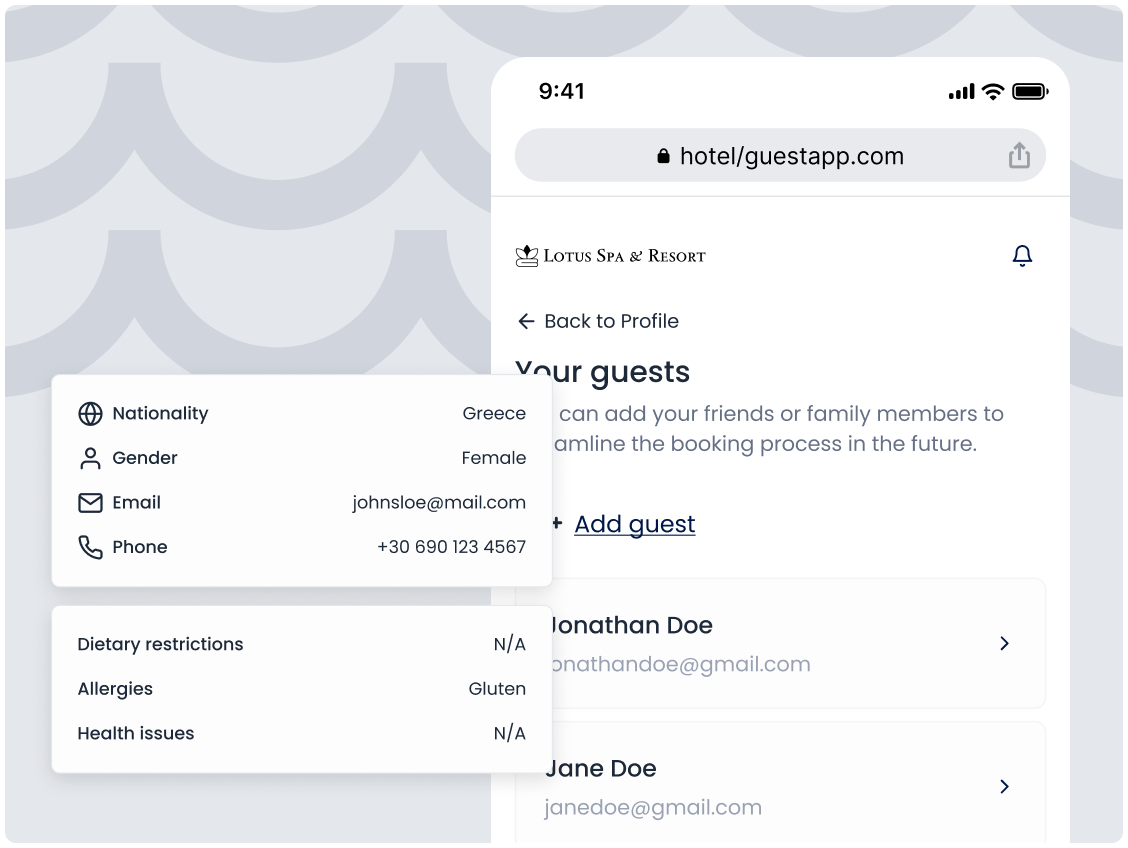Click the Health issues label
The width and height of the screenshot is (1128, 848).
(136, 734)
